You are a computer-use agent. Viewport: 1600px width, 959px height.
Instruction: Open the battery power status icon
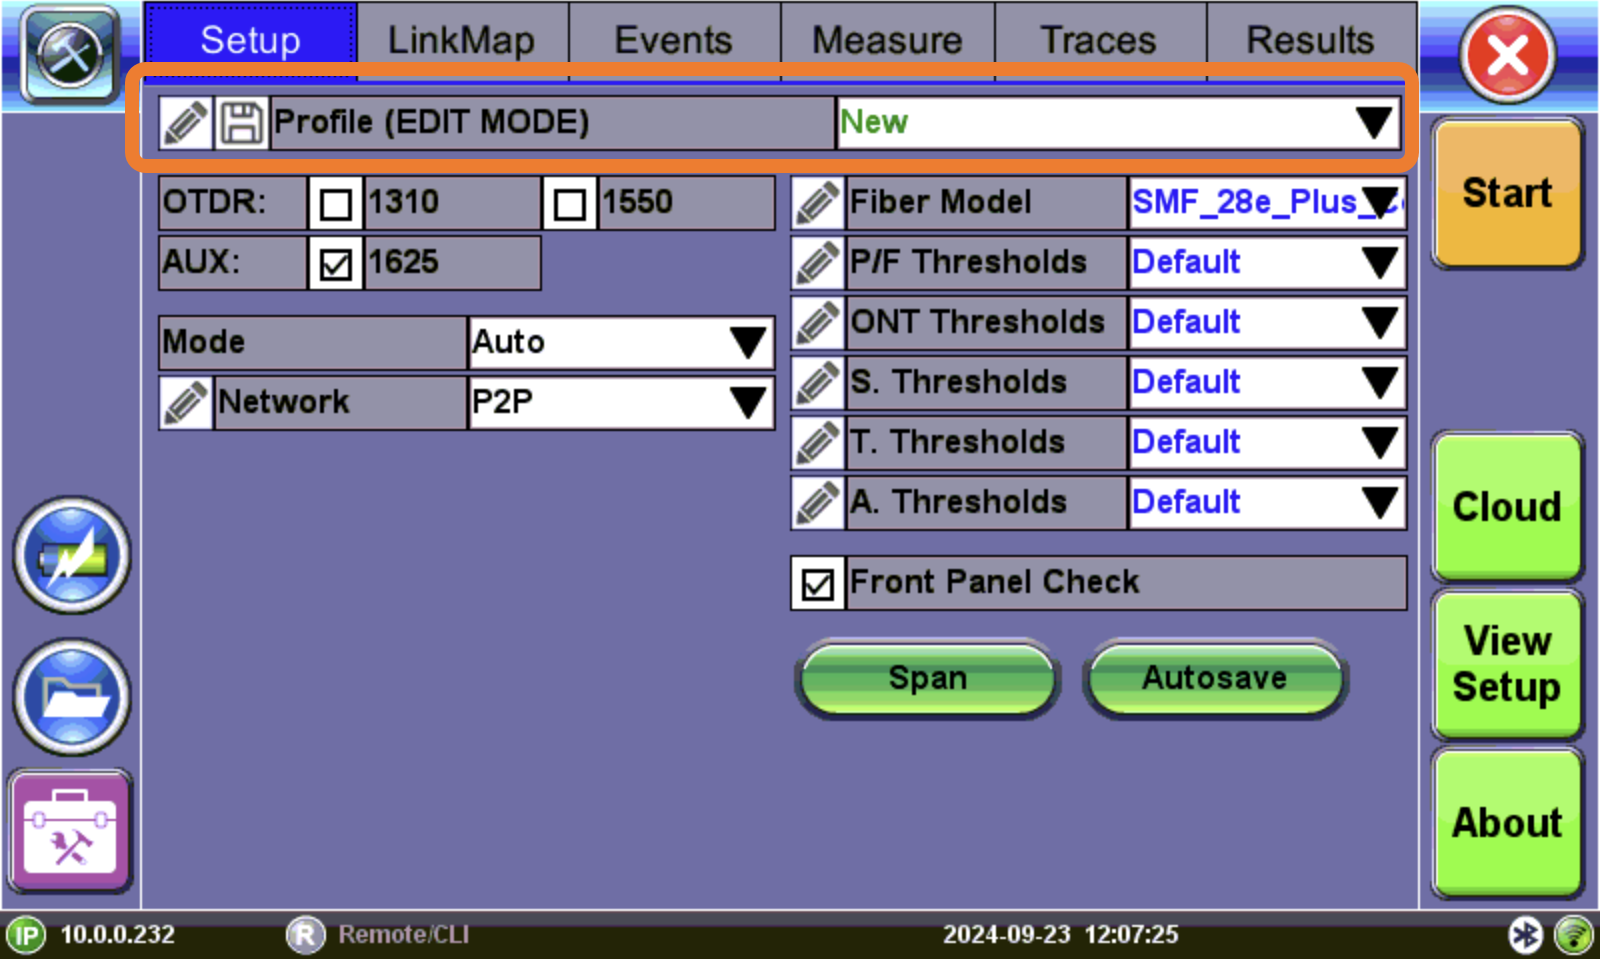coord(72,556)
